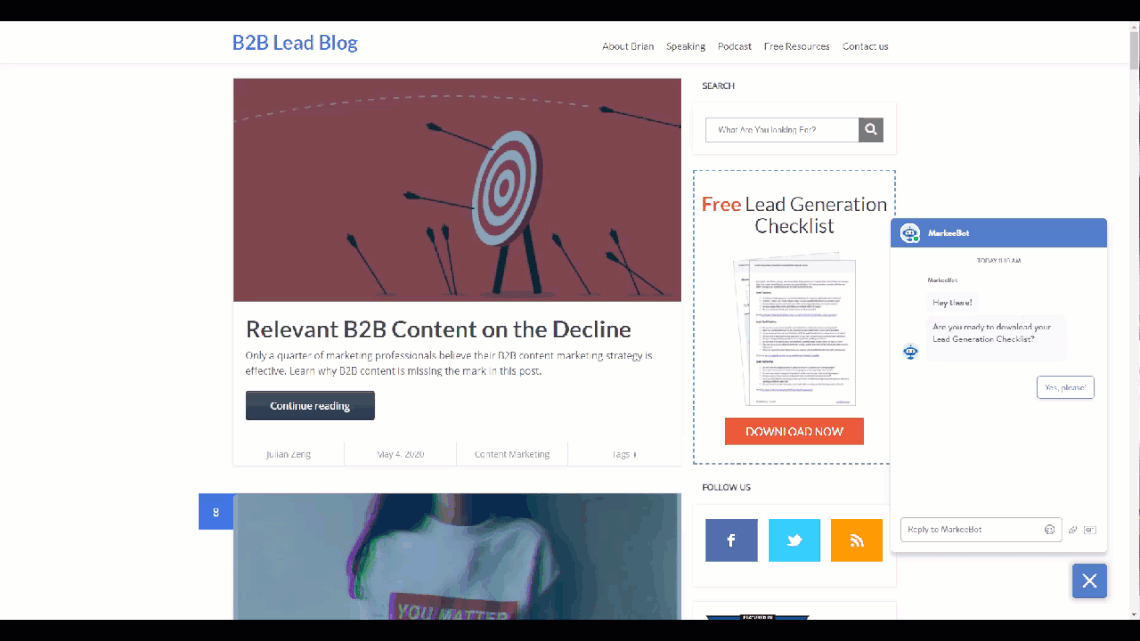
Task: Click the GIF icon in chat
Action: tap(1090, 530)
